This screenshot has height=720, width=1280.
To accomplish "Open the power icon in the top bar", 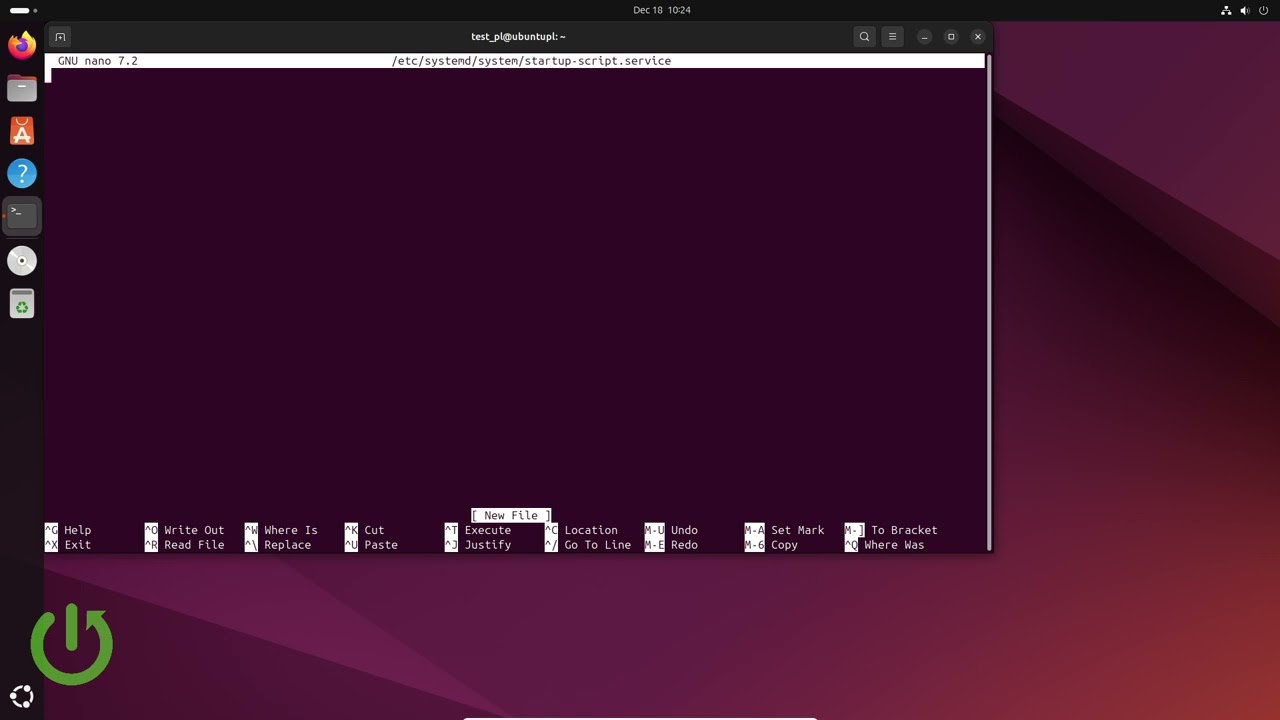I will point(1264,10).
